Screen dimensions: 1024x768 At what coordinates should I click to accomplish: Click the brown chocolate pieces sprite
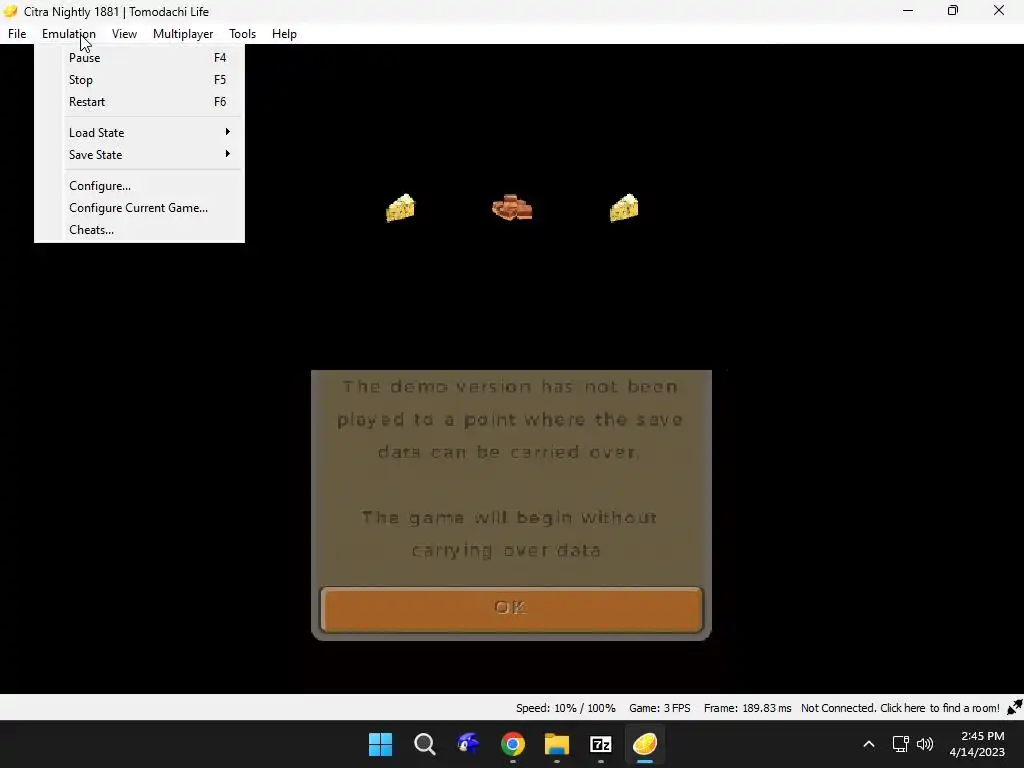(512, 208)
